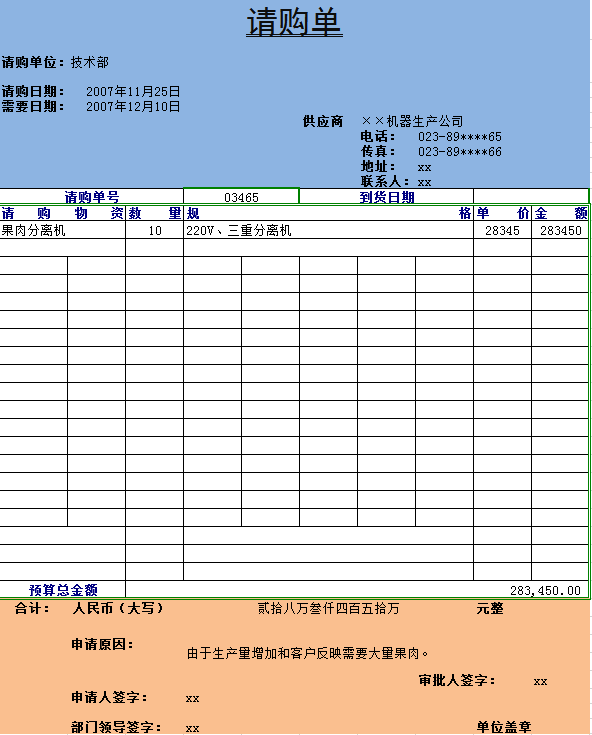Select the department value 技术部

[x=90, y=62]
